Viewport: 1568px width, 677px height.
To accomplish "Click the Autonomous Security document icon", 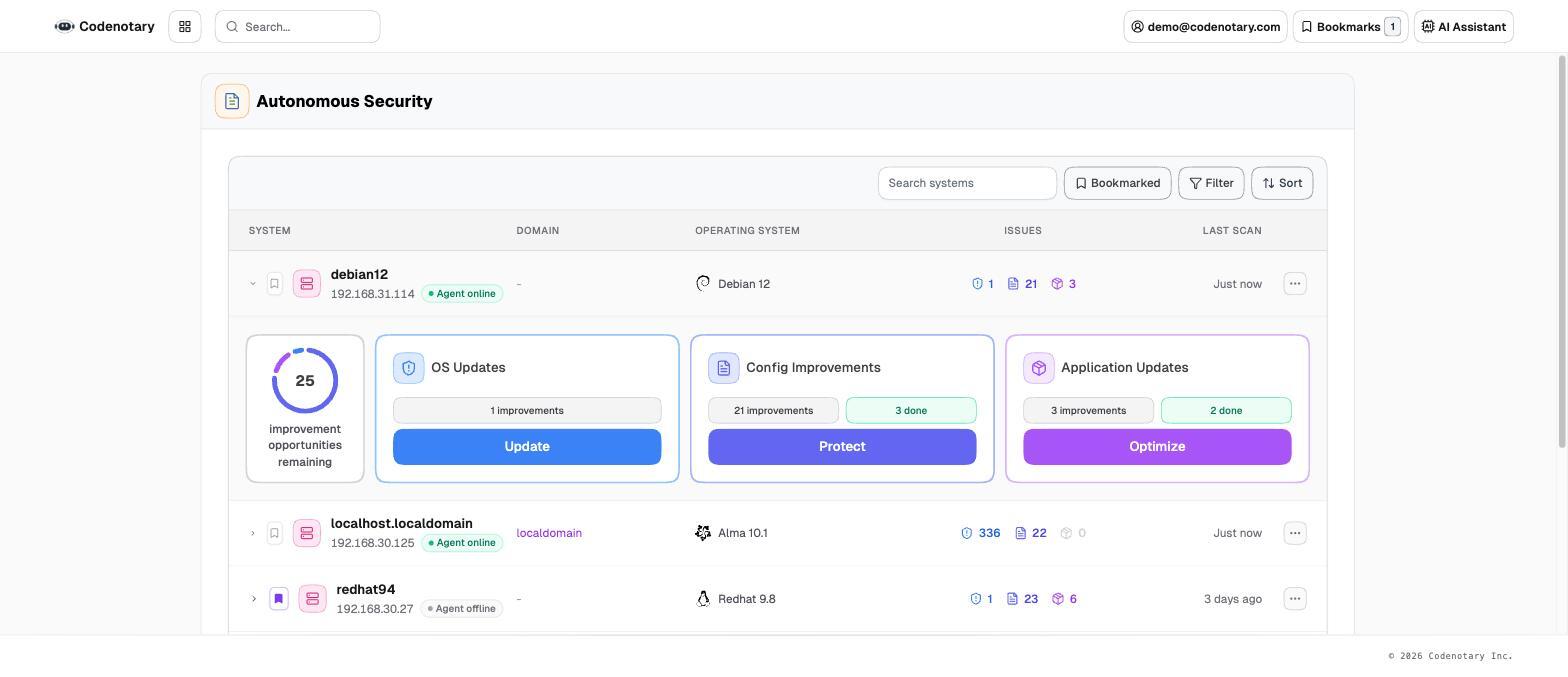I will click(232, 101).
